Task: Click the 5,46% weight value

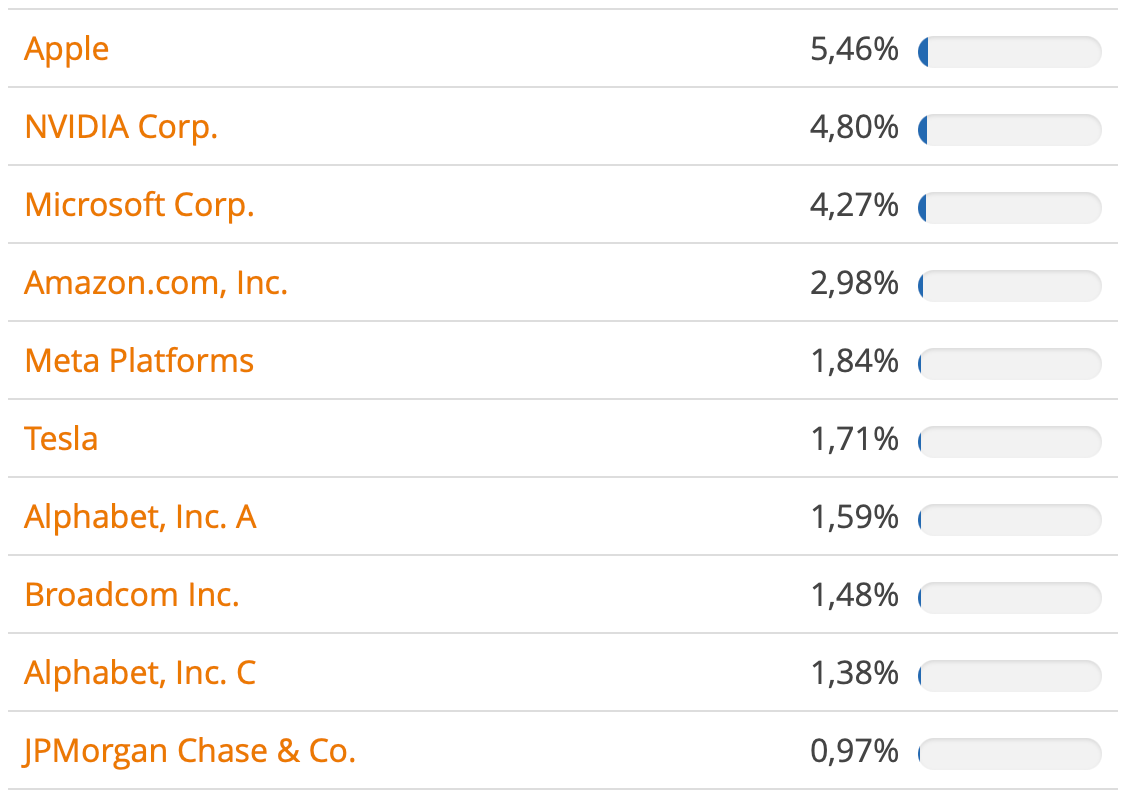Action: click(x=854, y=49)
